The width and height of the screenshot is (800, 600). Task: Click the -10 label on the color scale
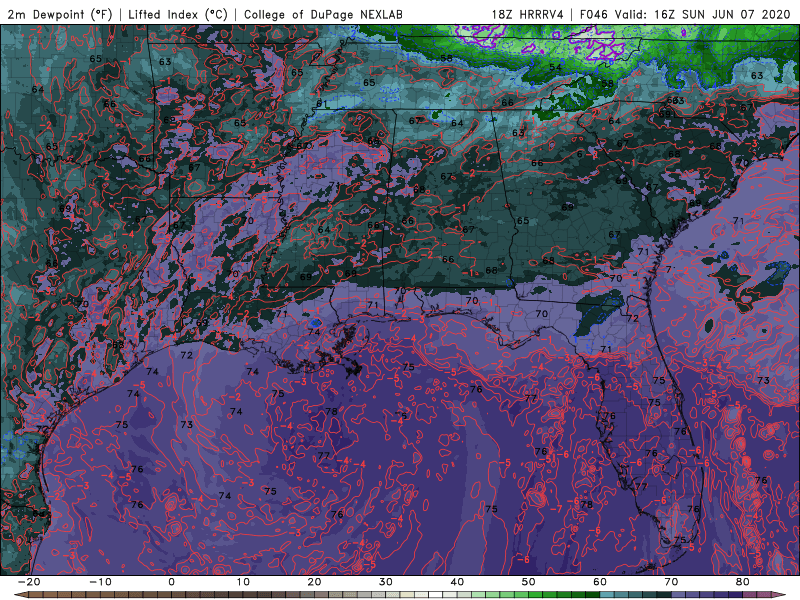[x=100, y=582]
